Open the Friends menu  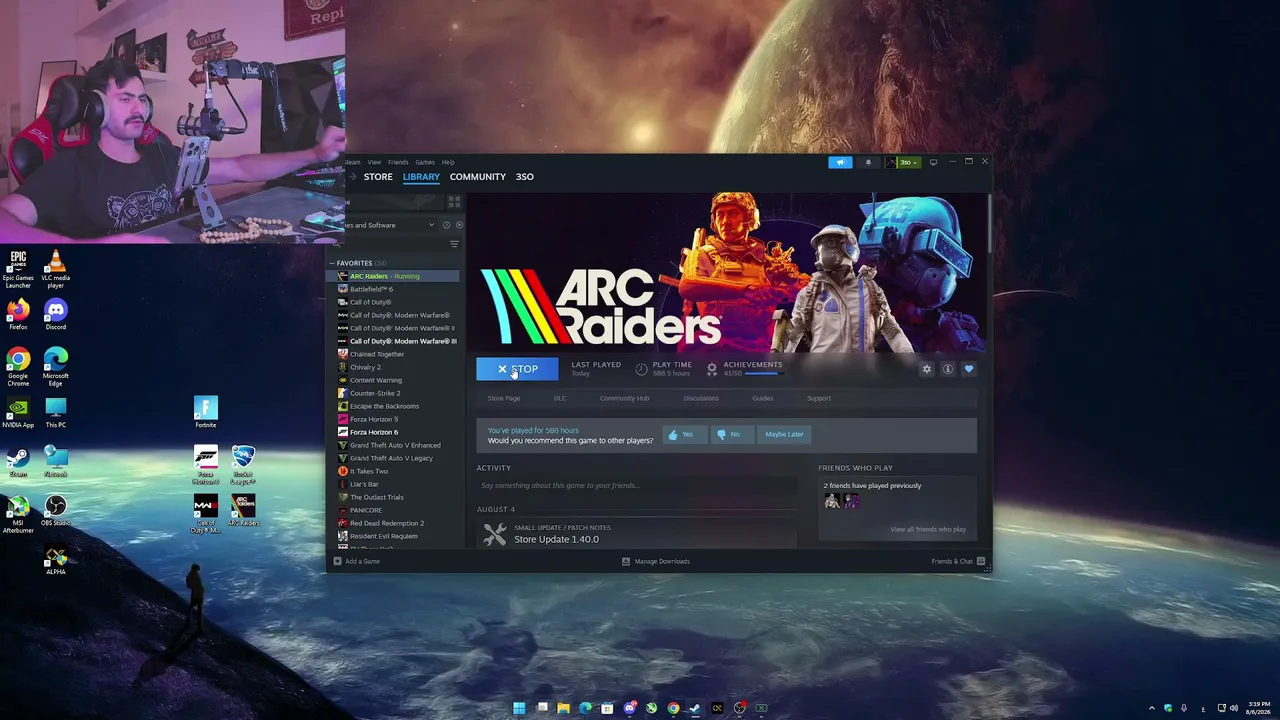[398, 162]
